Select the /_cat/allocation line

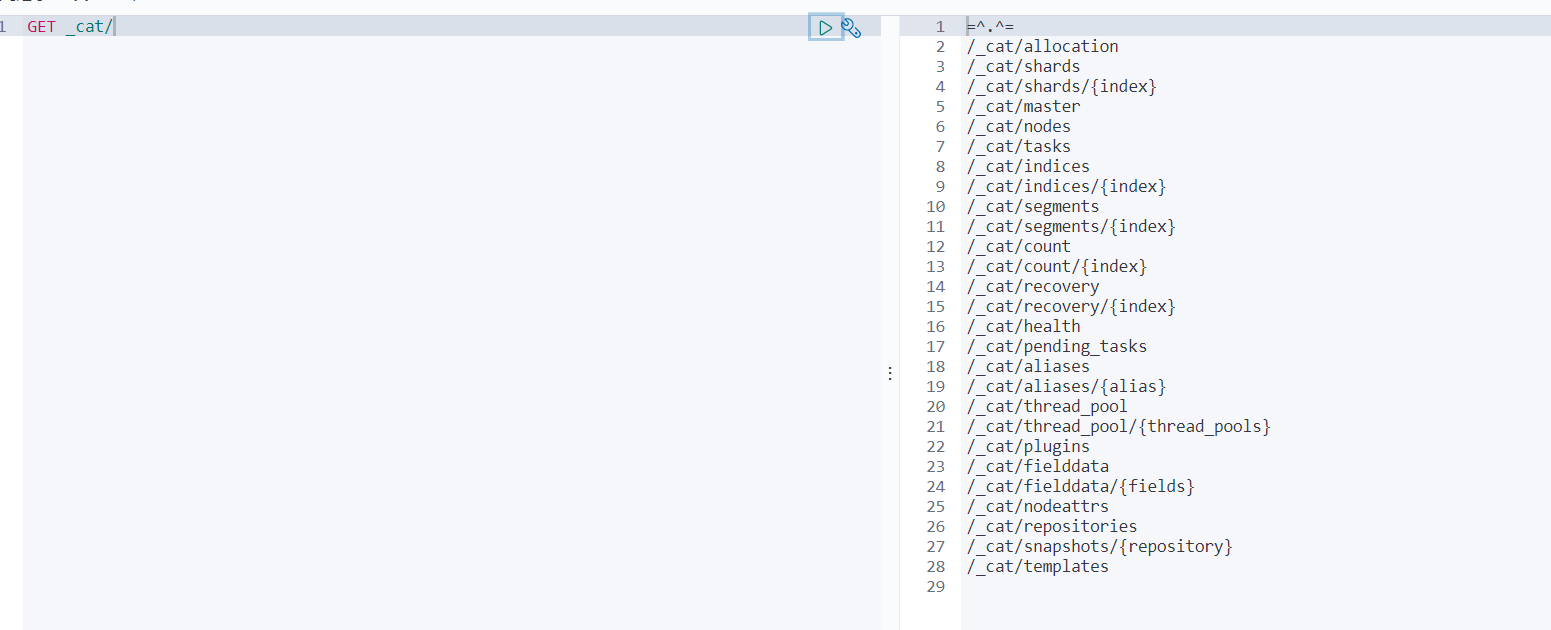1042,47
